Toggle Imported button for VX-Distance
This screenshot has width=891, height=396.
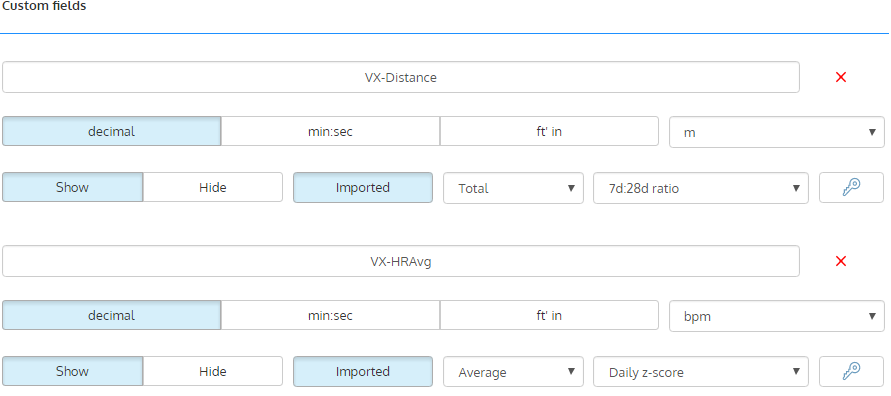click(x=363, y=187)
